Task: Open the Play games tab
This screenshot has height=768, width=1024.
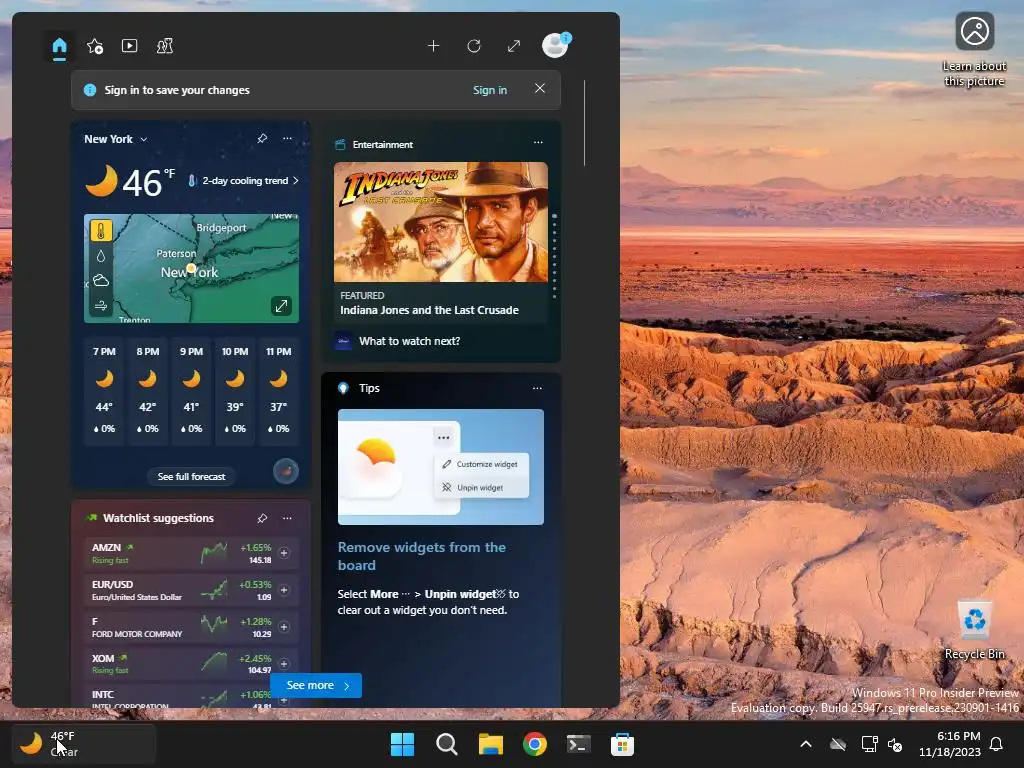Action: [x=165, y=46]
